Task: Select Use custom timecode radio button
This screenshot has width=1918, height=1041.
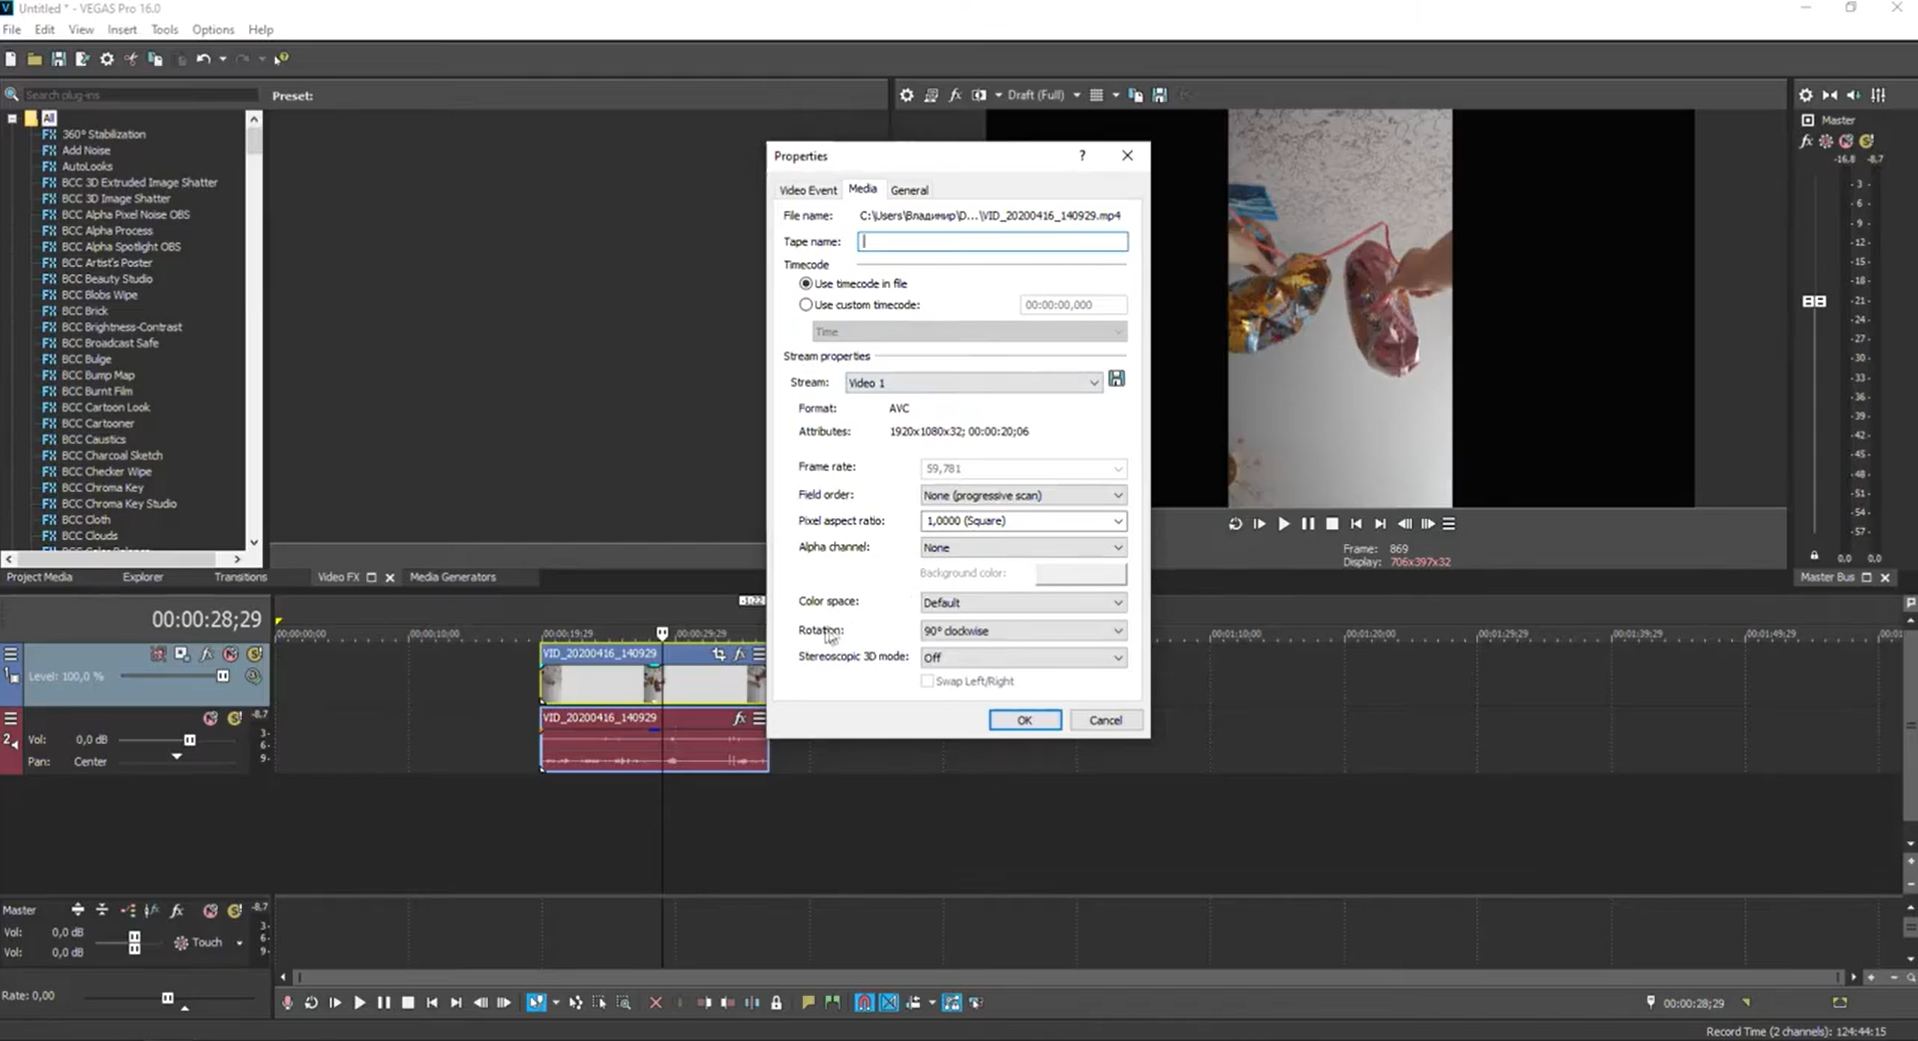Action: point(806,305)
